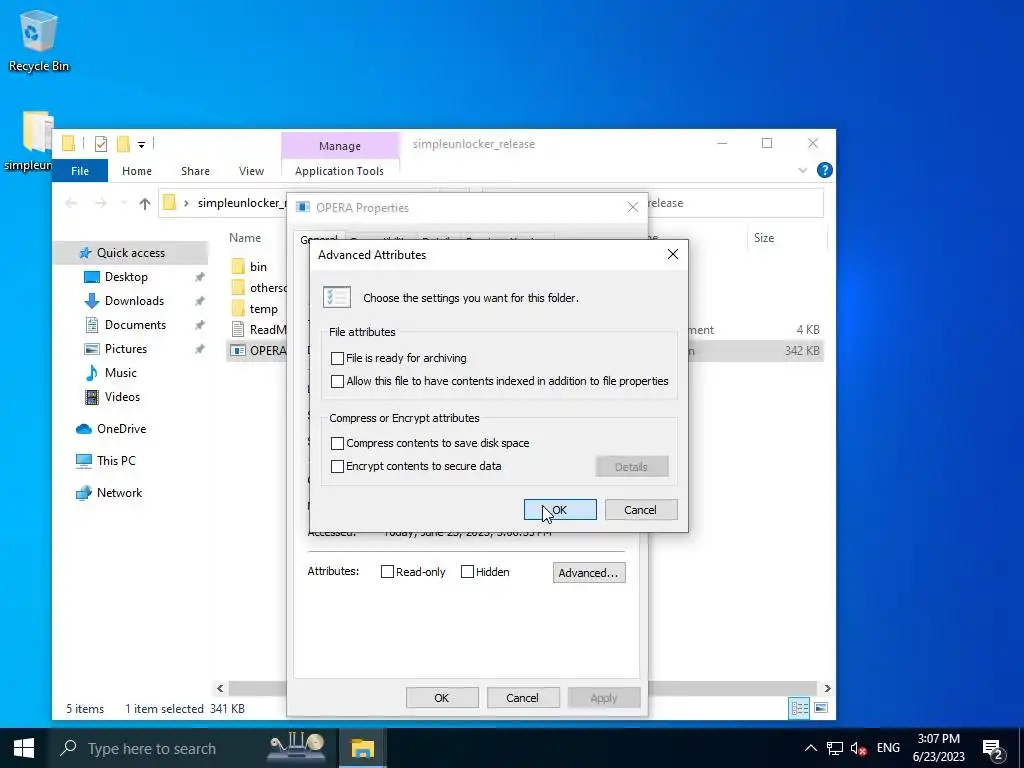Switch to large icons view layout
Viewport: 1024px width, 768px height.
(821, 709)
